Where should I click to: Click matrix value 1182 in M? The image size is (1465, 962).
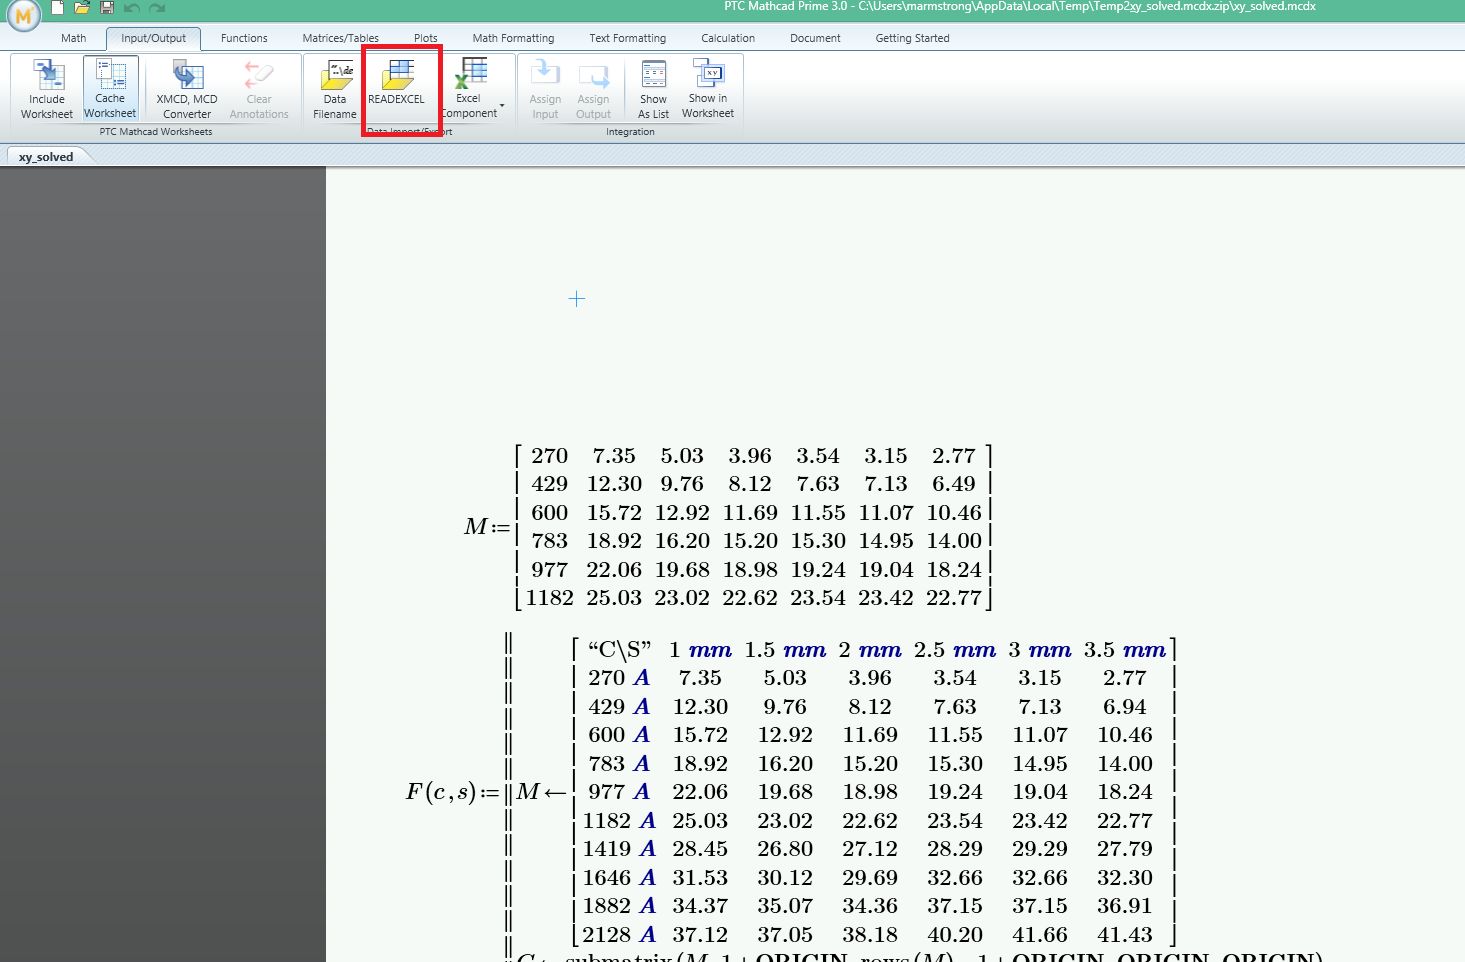click(x=550, y=598)
